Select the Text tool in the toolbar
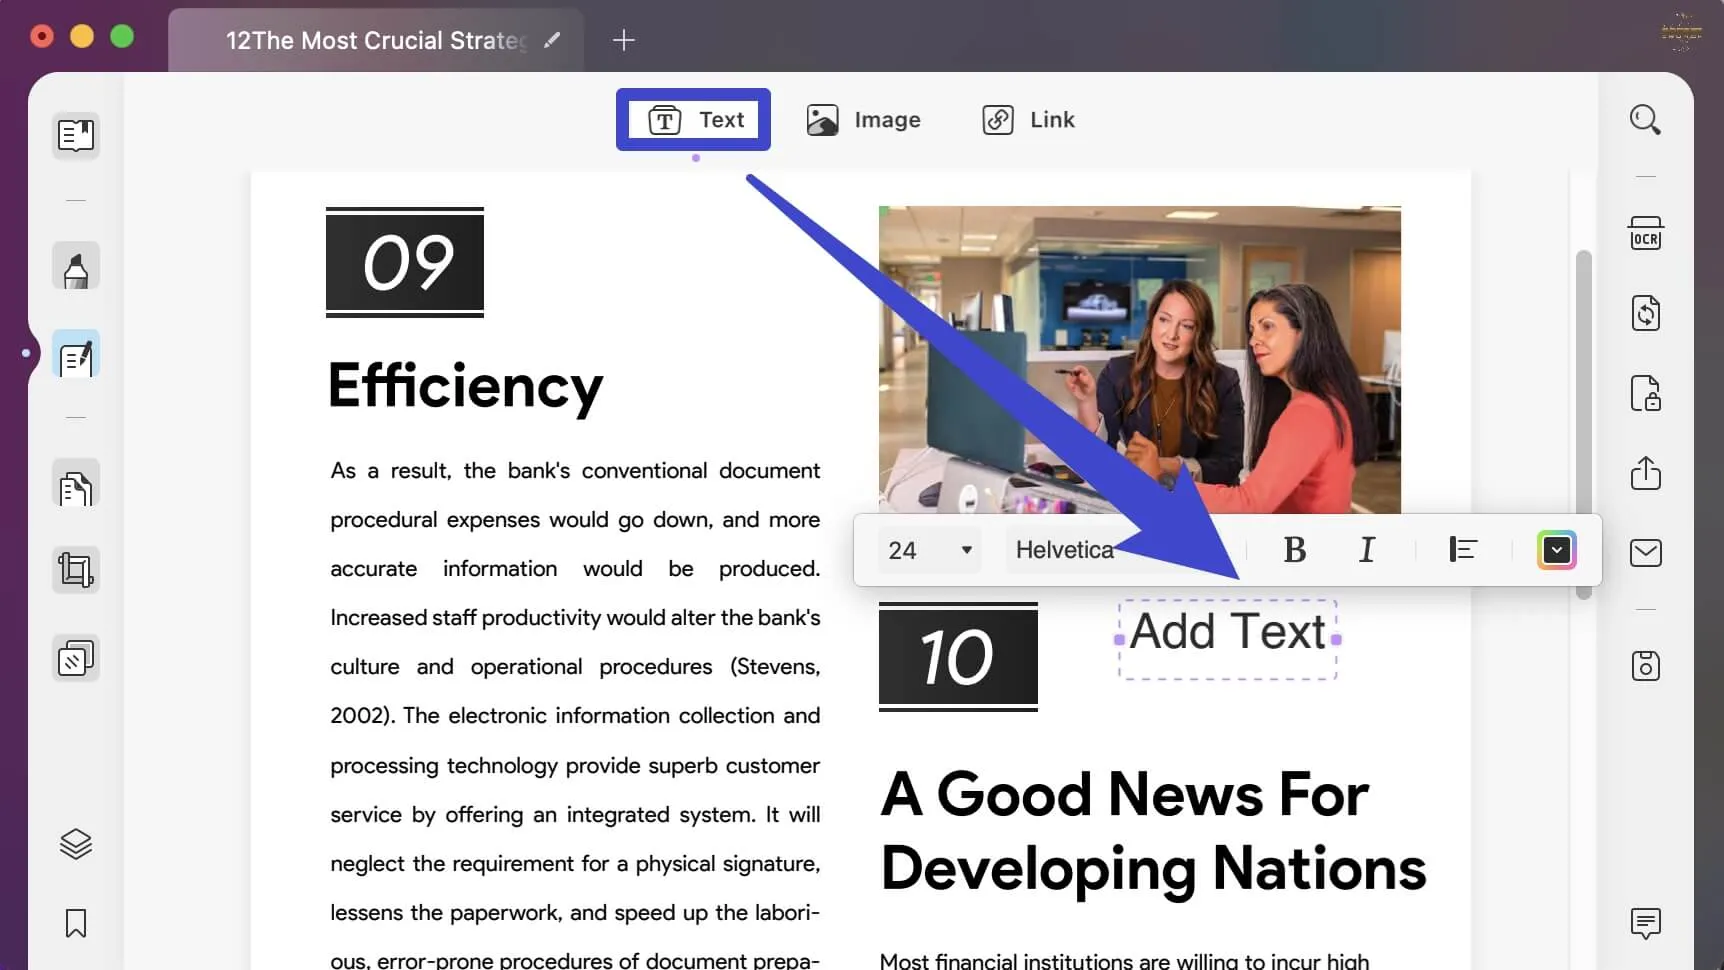 (694, 119)
